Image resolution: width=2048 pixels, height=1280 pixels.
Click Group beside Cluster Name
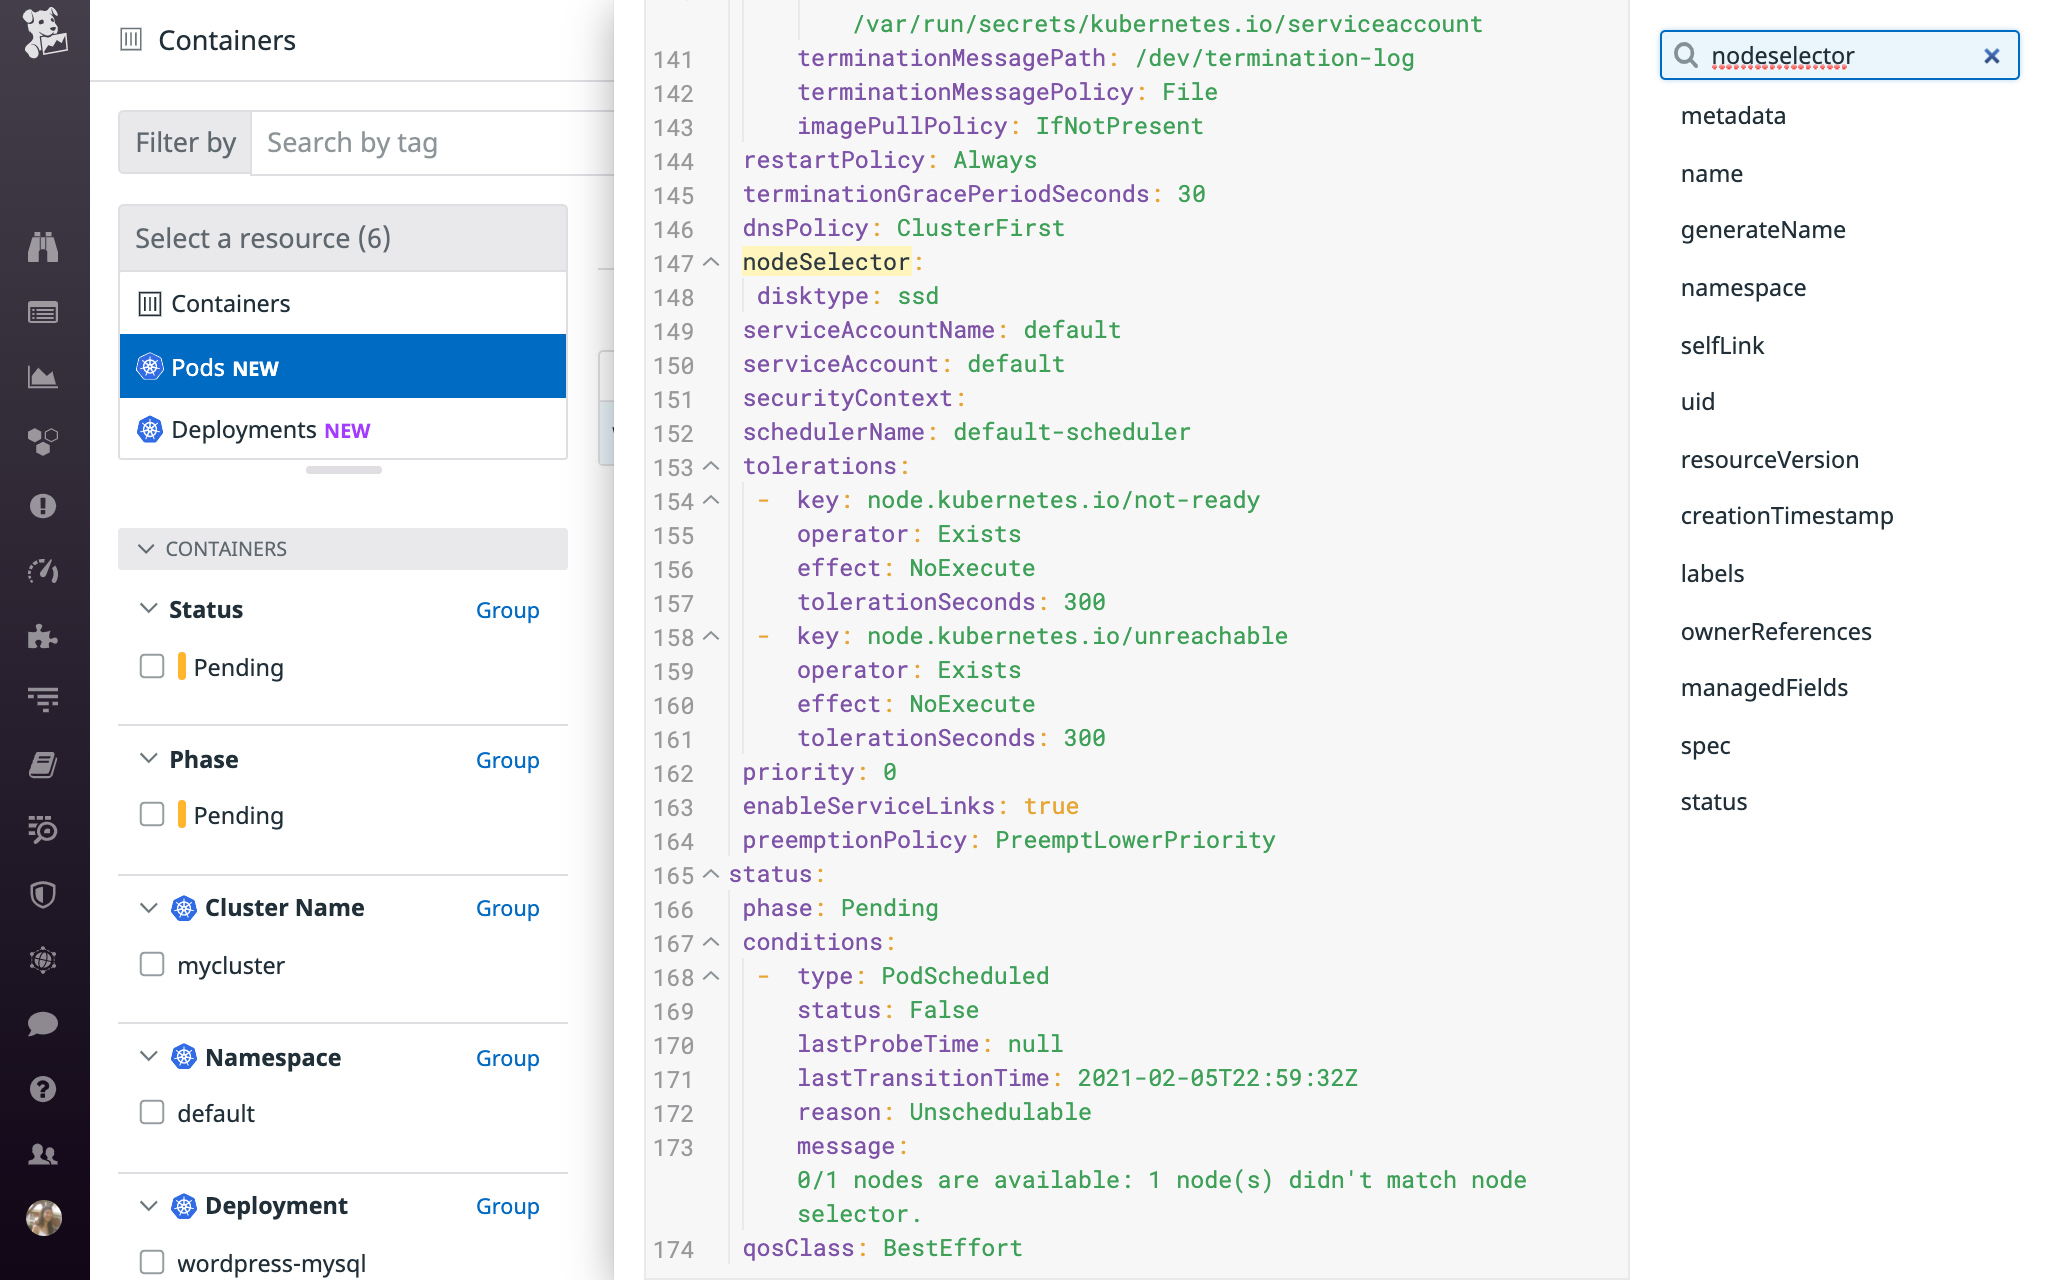tap(507, 908)
